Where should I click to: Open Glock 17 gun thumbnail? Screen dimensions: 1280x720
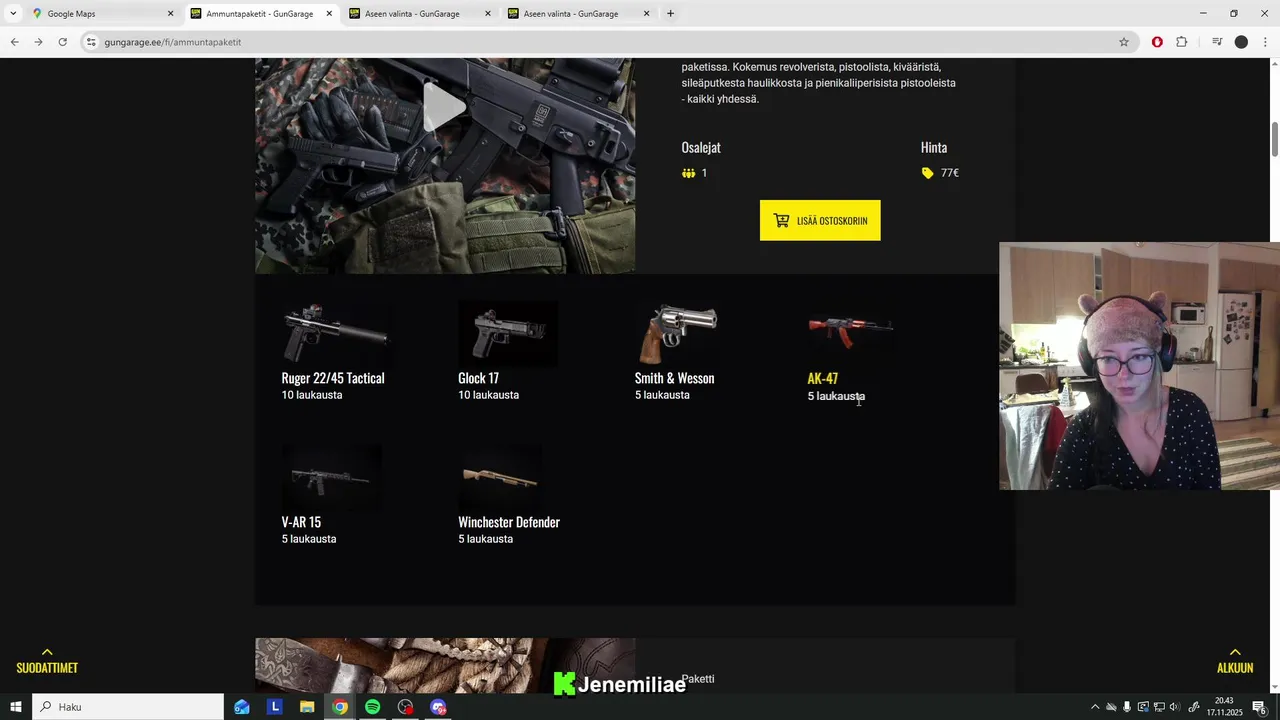pos(508,334)
